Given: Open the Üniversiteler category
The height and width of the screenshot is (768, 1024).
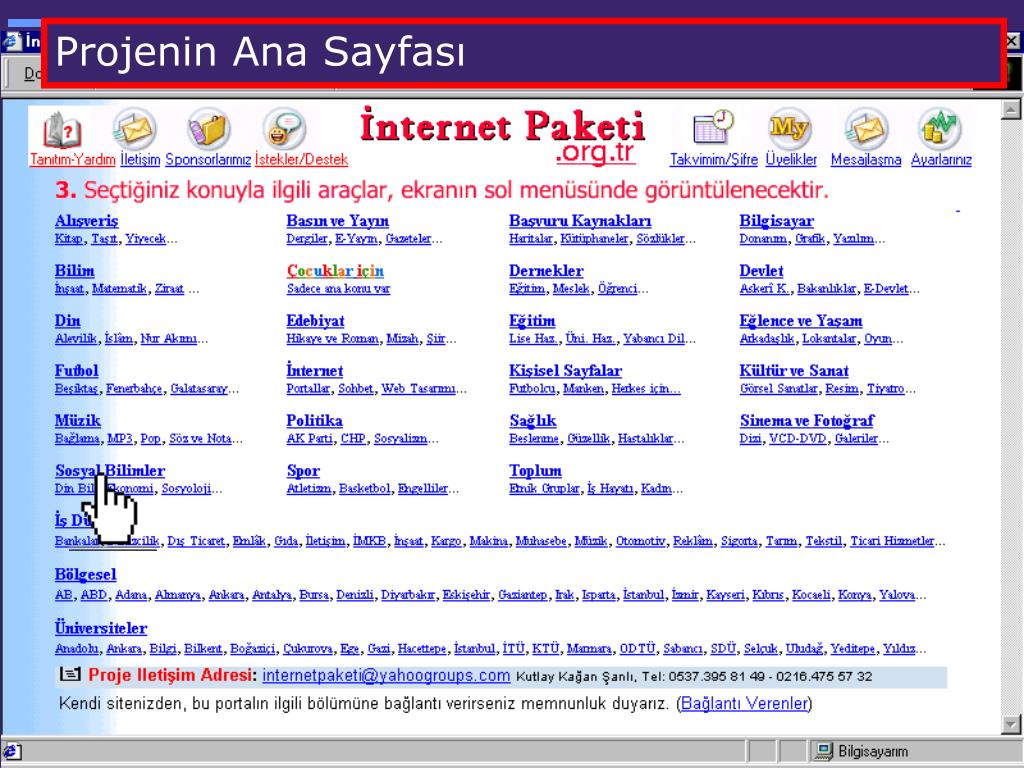Looking at the screenshot, I should click(101, 628).
